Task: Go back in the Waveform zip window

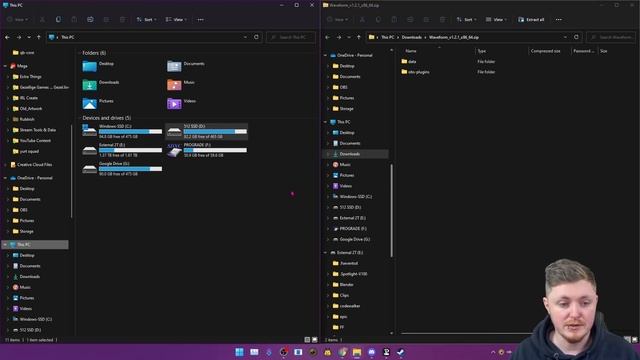Action: [327, 37]
